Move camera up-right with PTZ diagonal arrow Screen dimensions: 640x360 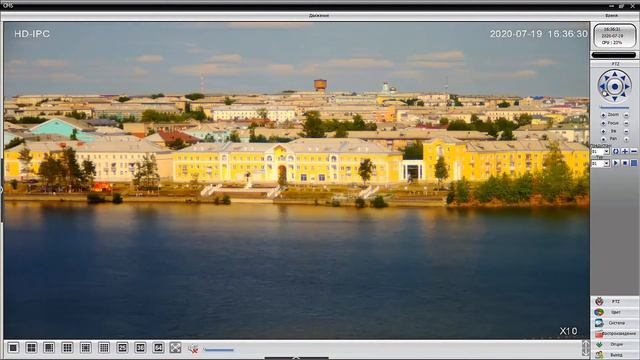[624, 78]
